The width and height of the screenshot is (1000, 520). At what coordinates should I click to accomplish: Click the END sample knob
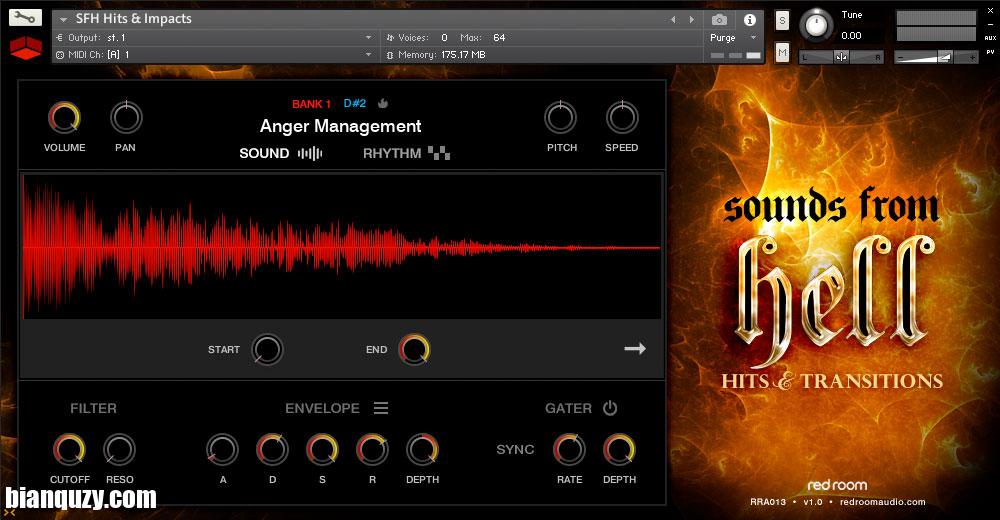click(x=415, y=349)
